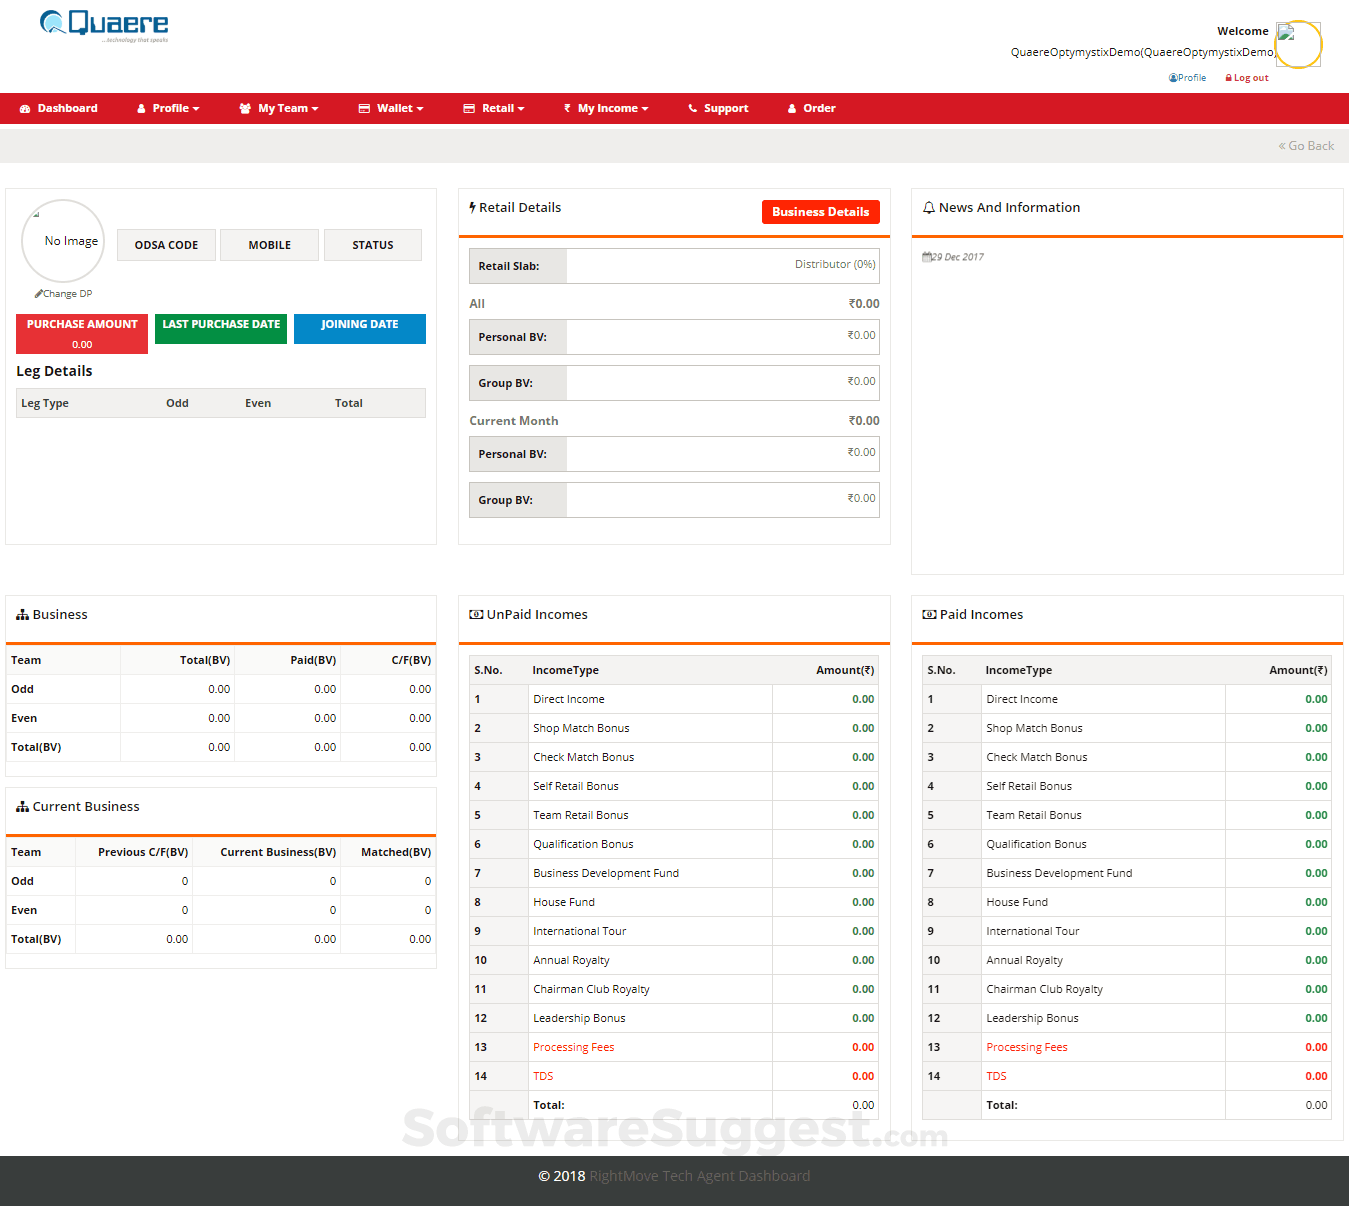Click the Order user icon

point(792,109)
